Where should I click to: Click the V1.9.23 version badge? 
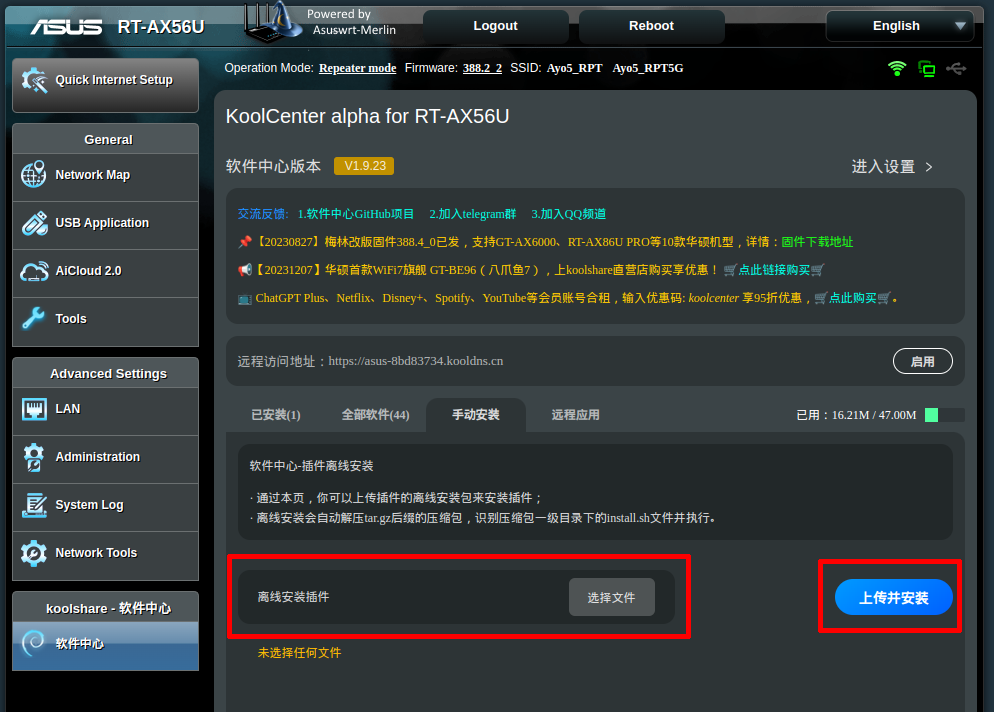click(364, 166)
